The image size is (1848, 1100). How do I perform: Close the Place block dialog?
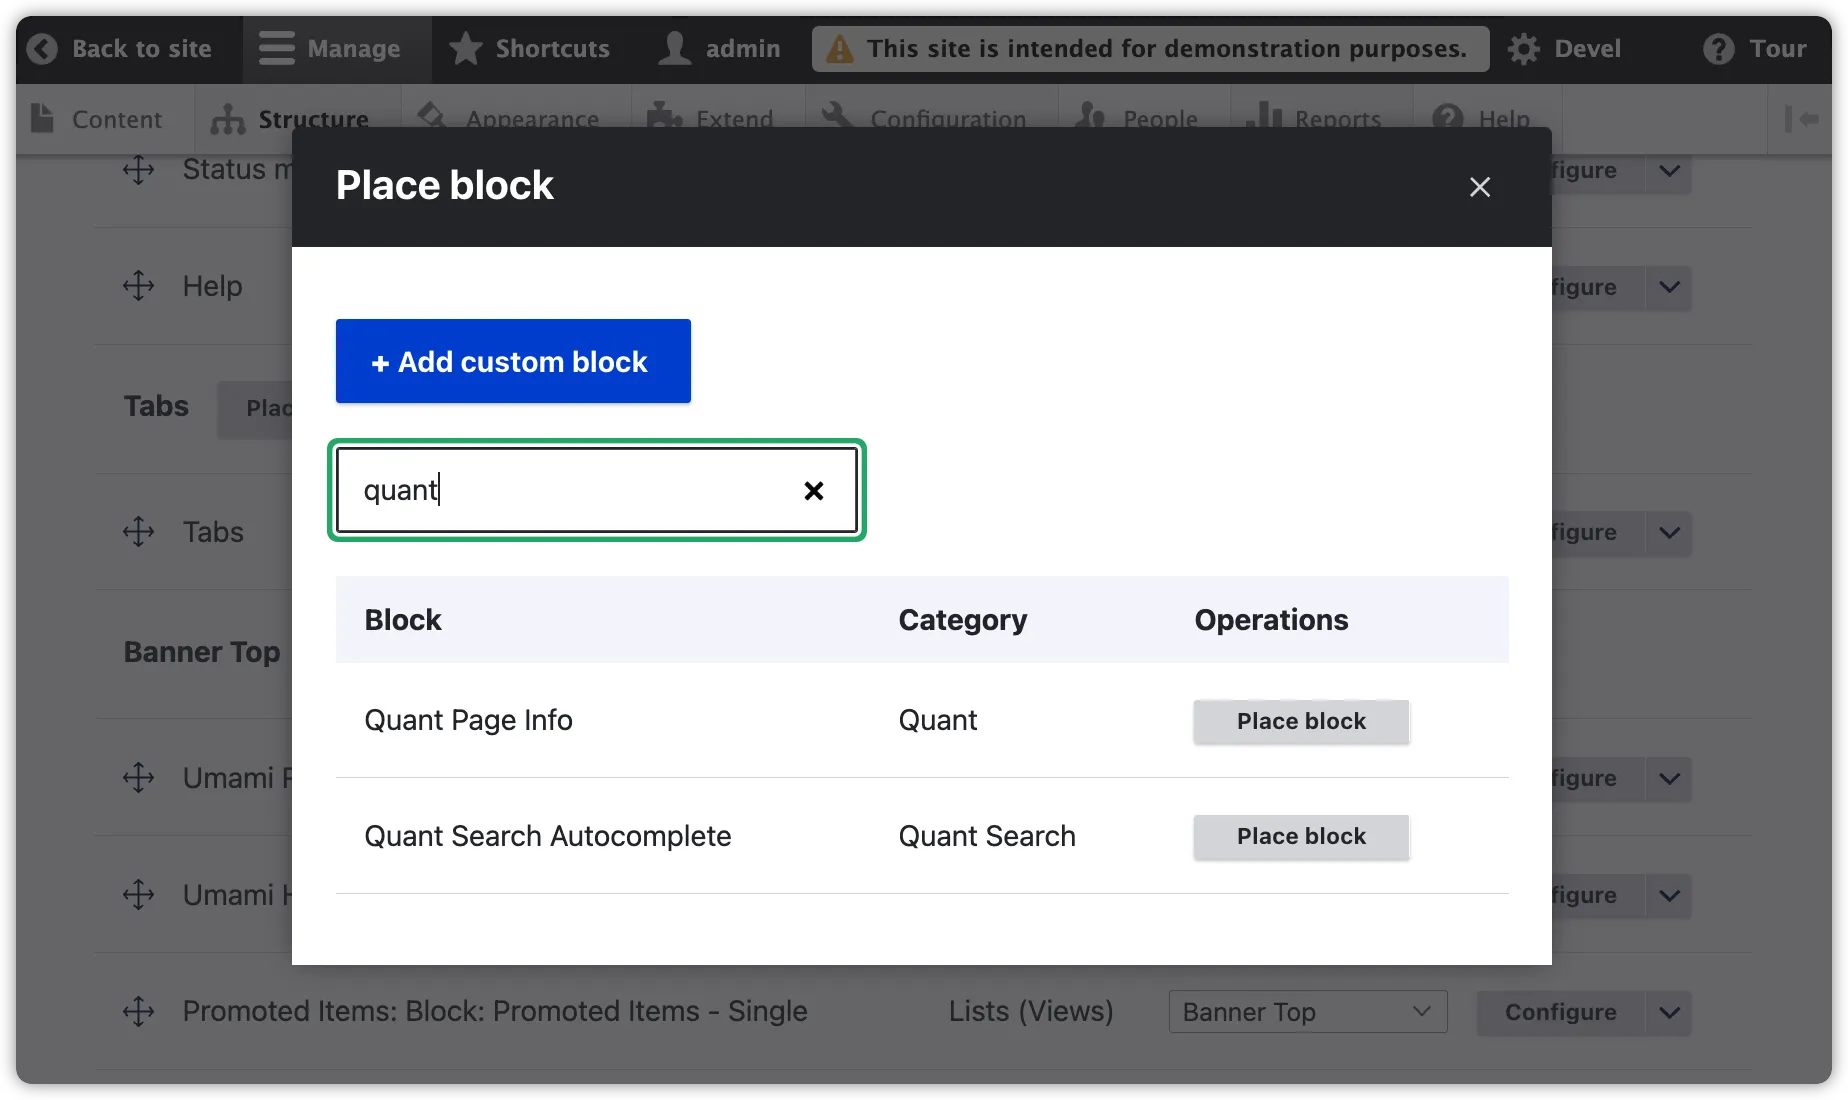(x=1480, y=187)
